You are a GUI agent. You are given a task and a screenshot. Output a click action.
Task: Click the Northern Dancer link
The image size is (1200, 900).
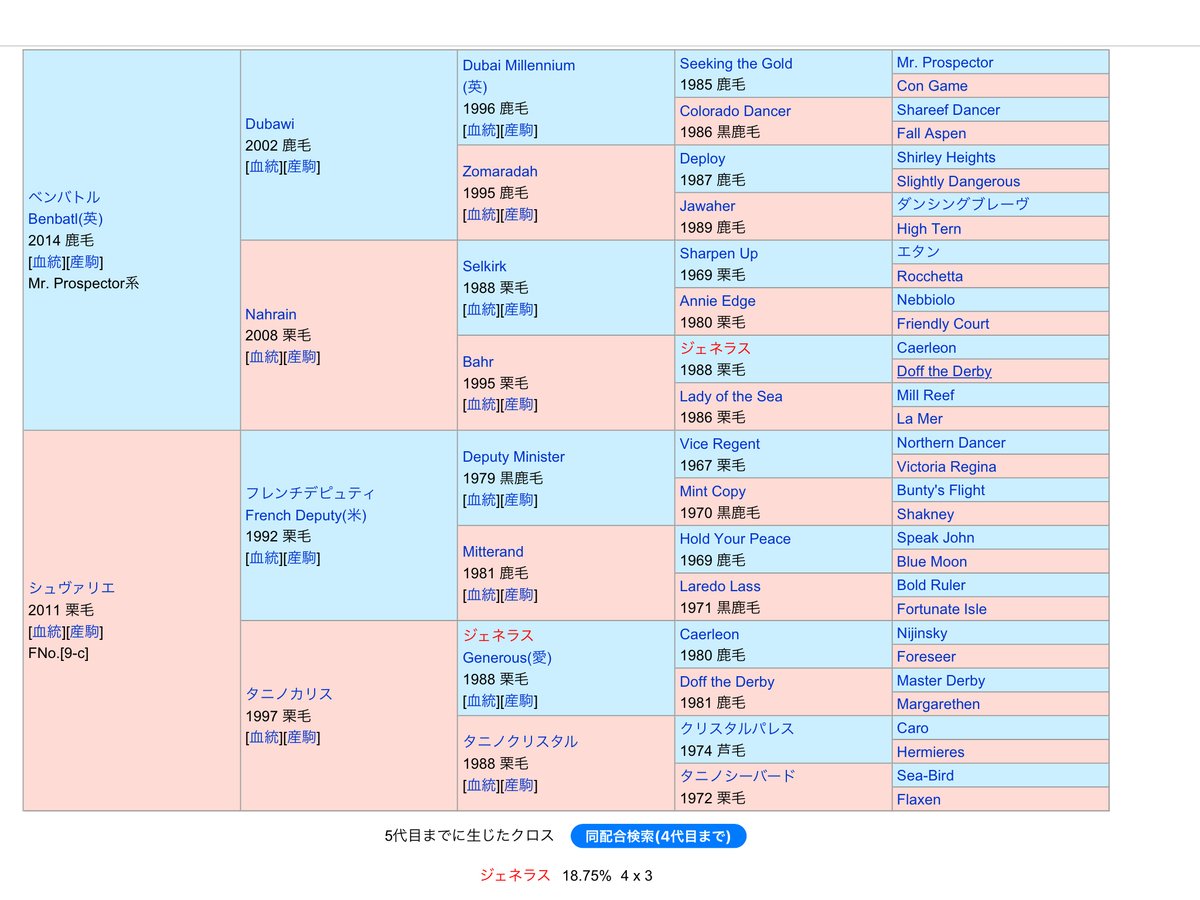[x=951, y=443]
